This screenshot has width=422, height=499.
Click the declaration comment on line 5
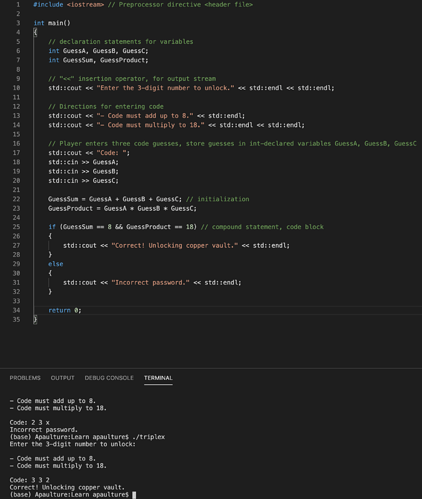121,42
